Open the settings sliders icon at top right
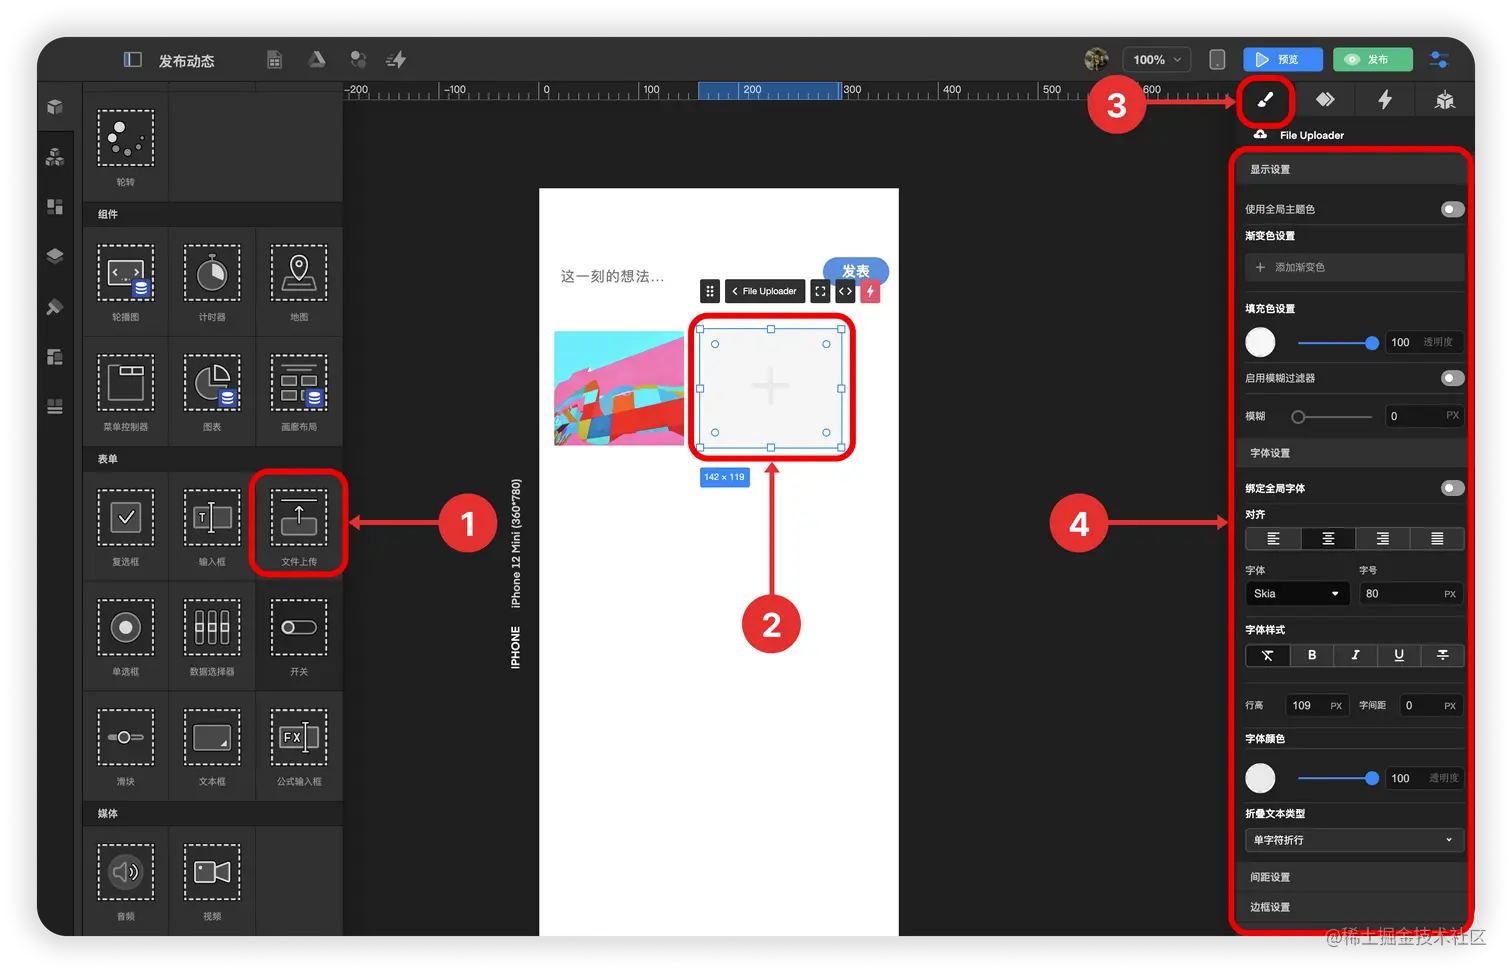The width and height of the screenshot is (1512, 973). pos(1439,60)
